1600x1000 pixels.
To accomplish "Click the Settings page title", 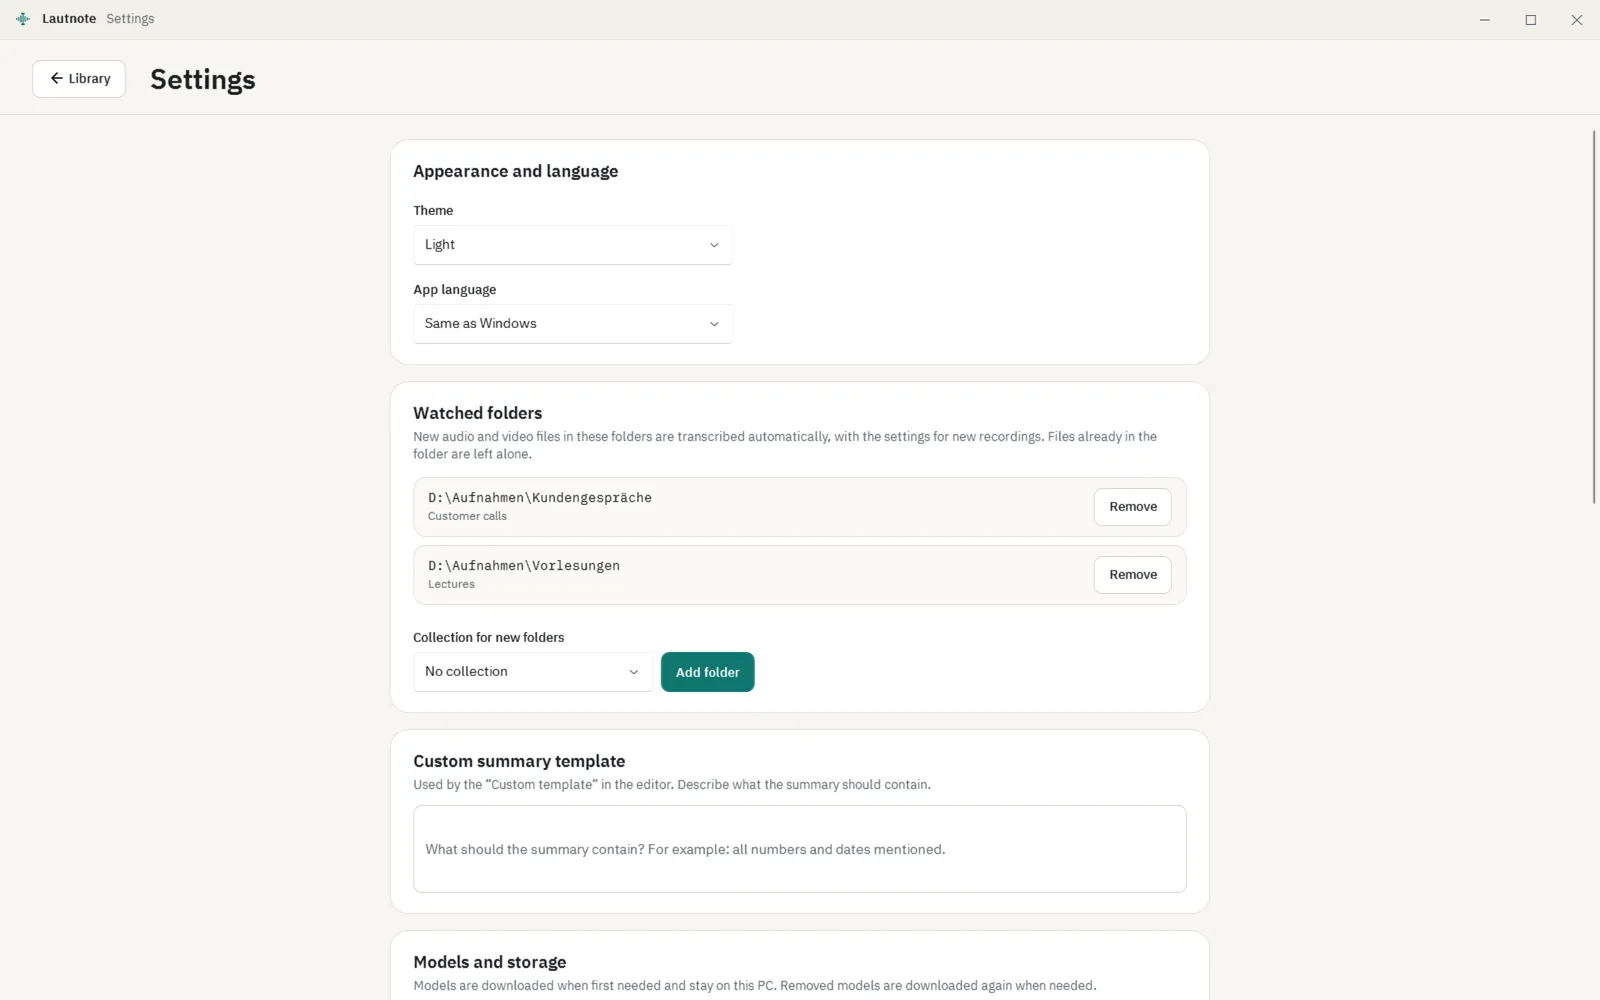I will (203, 79).
